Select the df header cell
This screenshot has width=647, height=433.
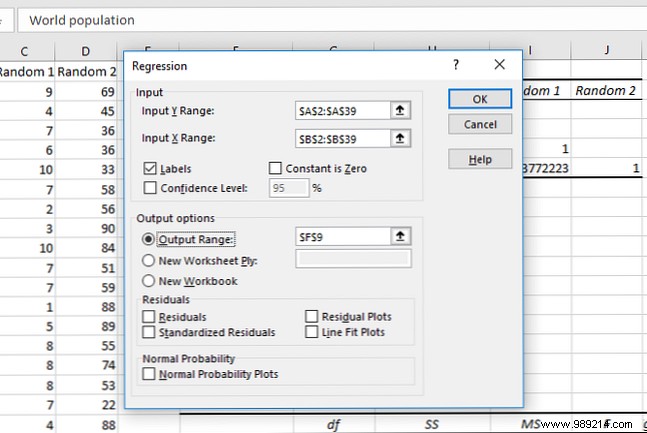pyautogui.click(x=333, y=424)
